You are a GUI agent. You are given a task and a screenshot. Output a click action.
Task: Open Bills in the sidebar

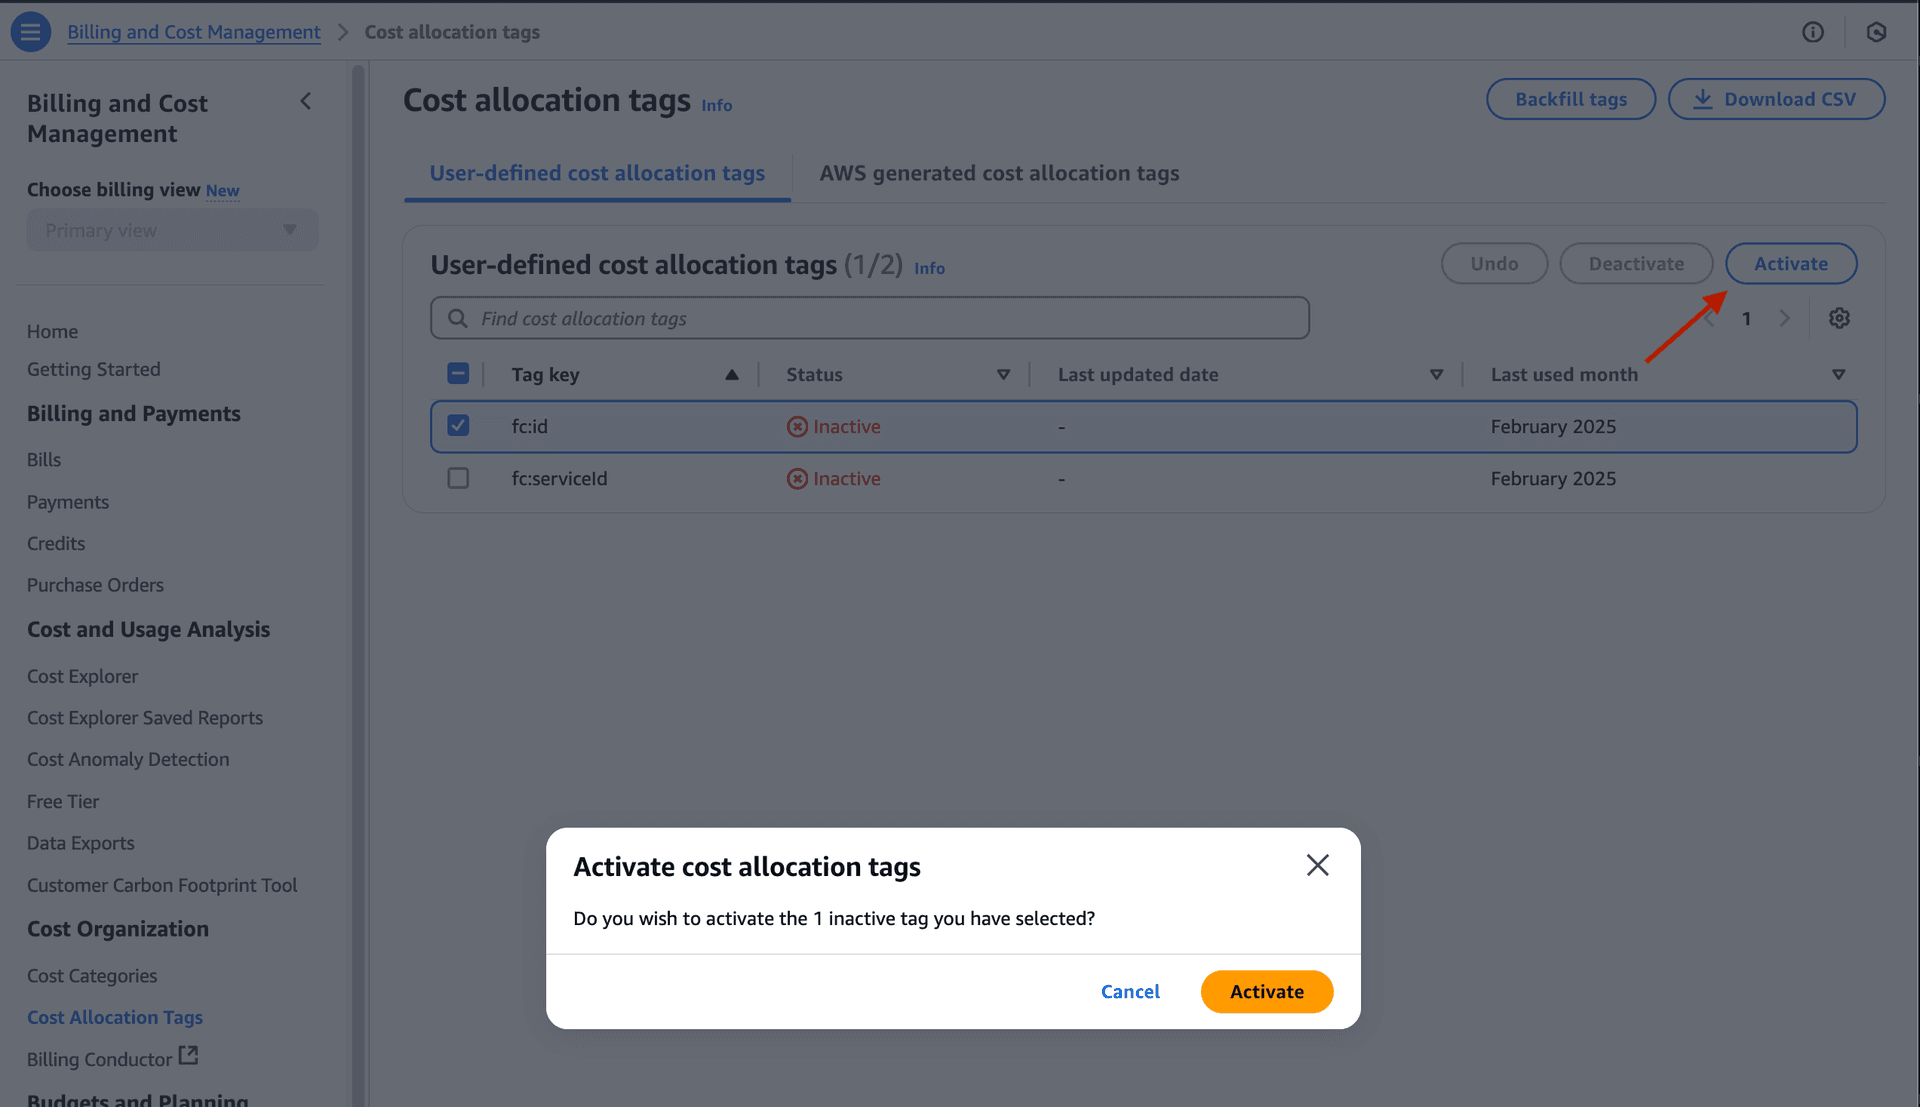point(44,460)
